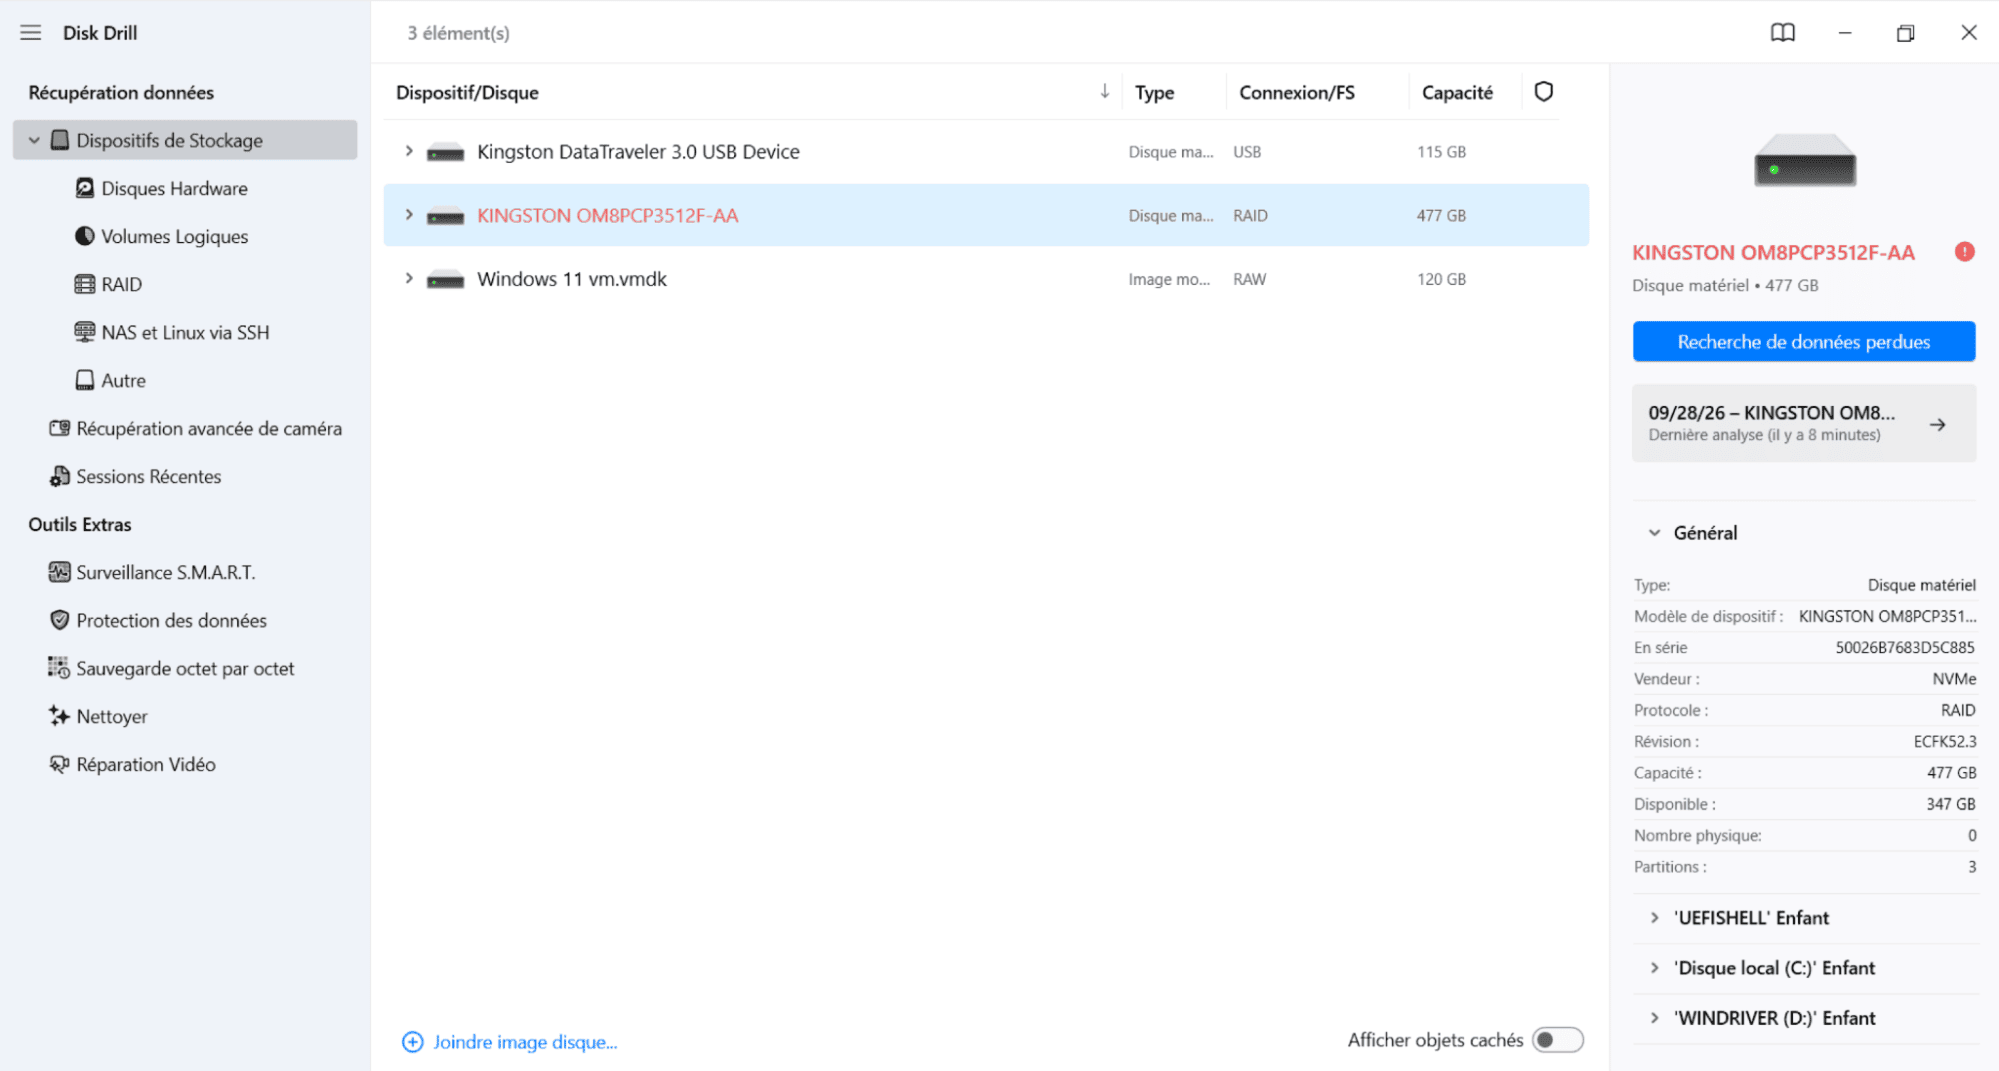Click the NAS et Linux via SSH icon
1999x1071 pixels.
pos(85,332)
